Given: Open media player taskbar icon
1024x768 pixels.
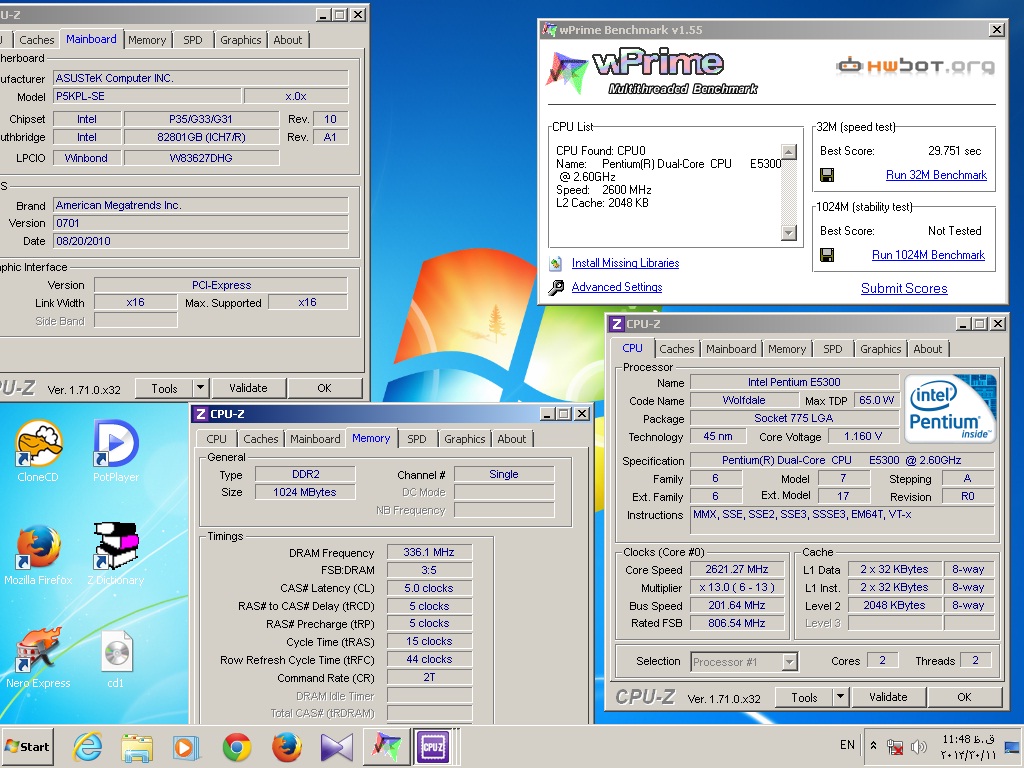Looking at the screenshot, I should click(186, 746).
